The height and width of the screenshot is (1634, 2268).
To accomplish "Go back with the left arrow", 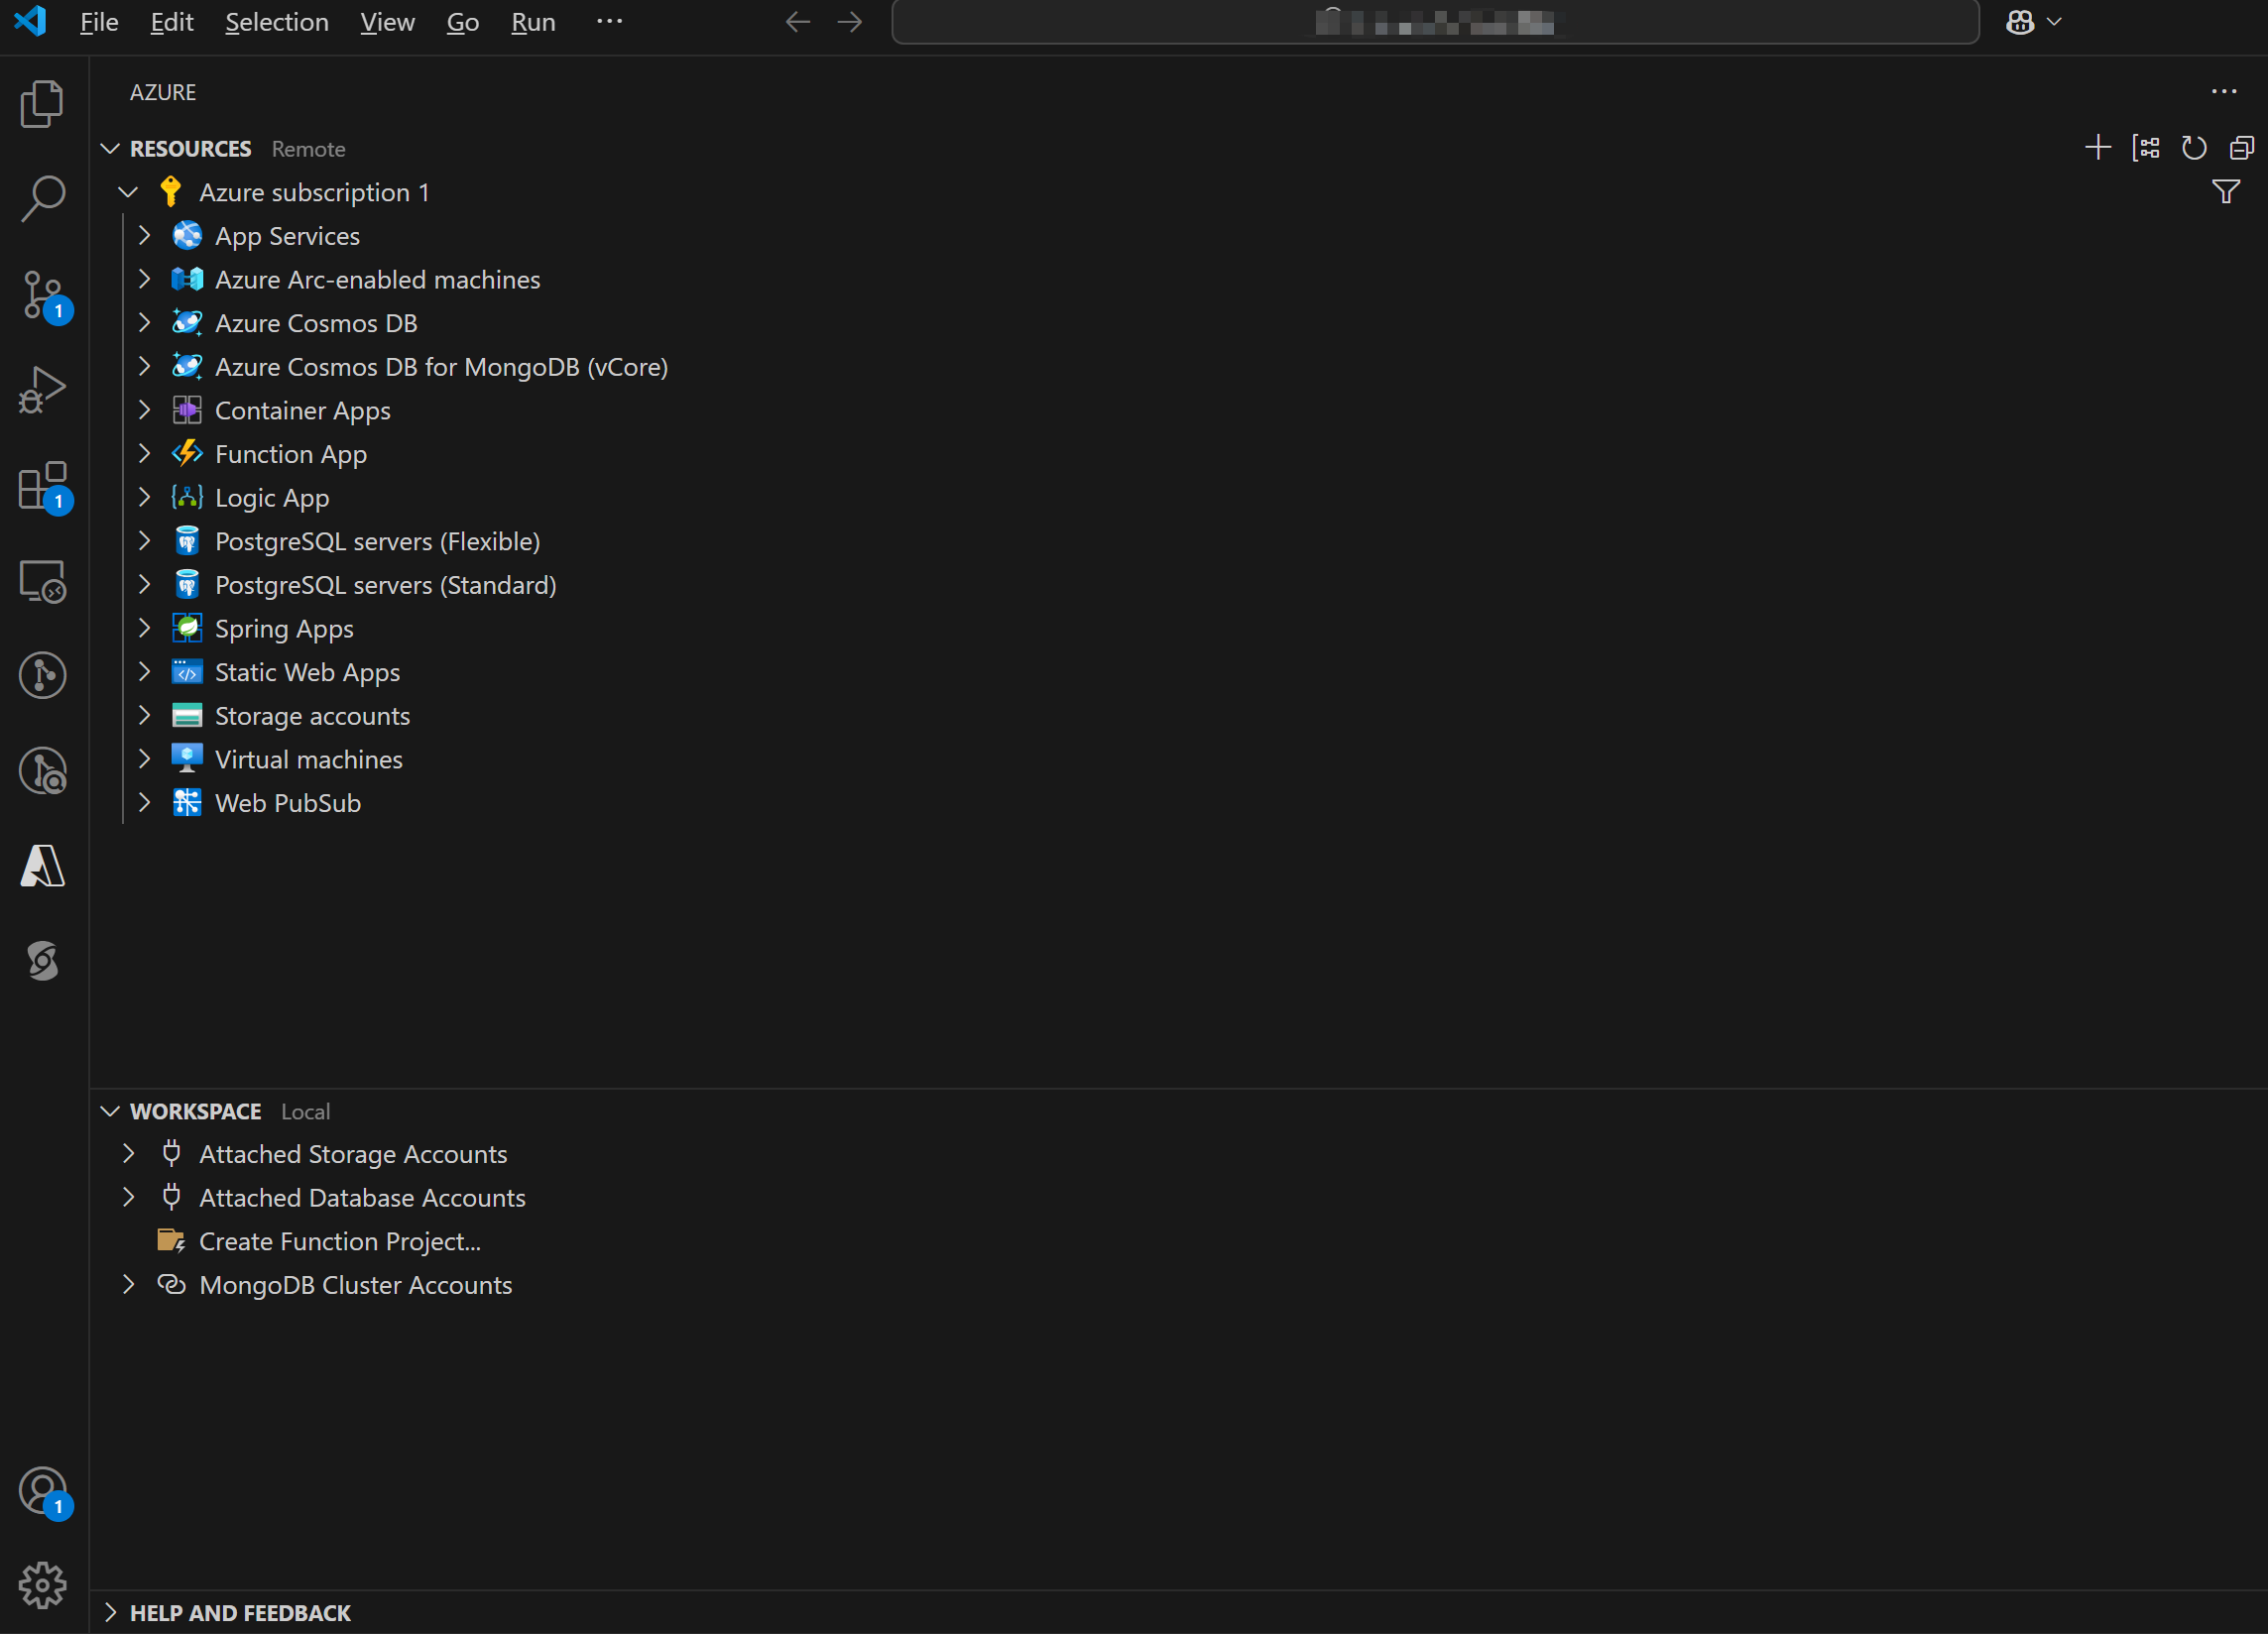I will [797, 22].
